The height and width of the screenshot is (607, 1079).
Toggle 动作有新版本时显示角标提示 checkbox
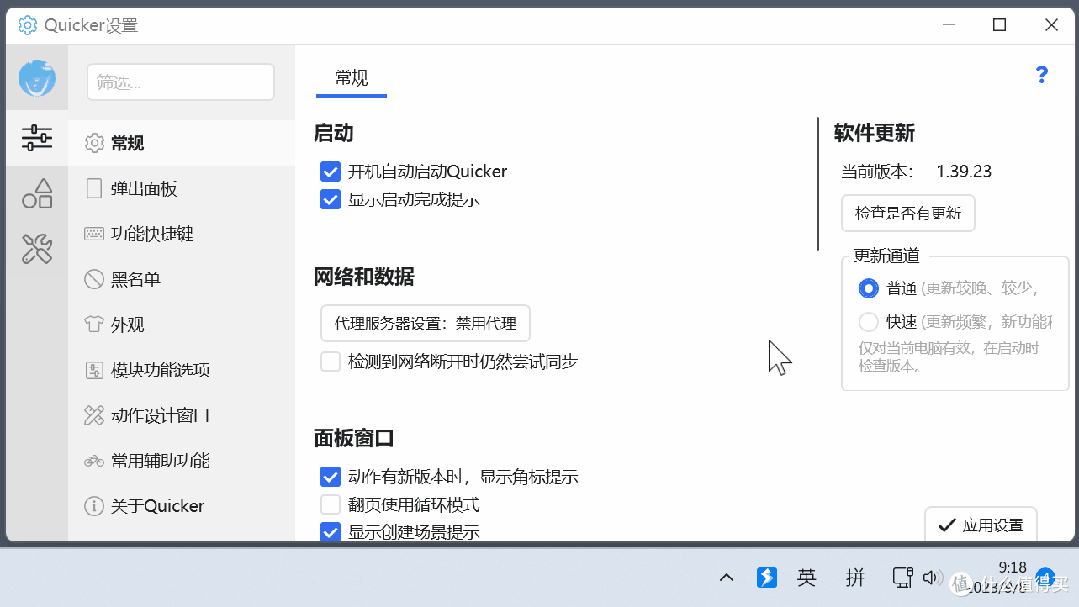(x=330, y=477)
